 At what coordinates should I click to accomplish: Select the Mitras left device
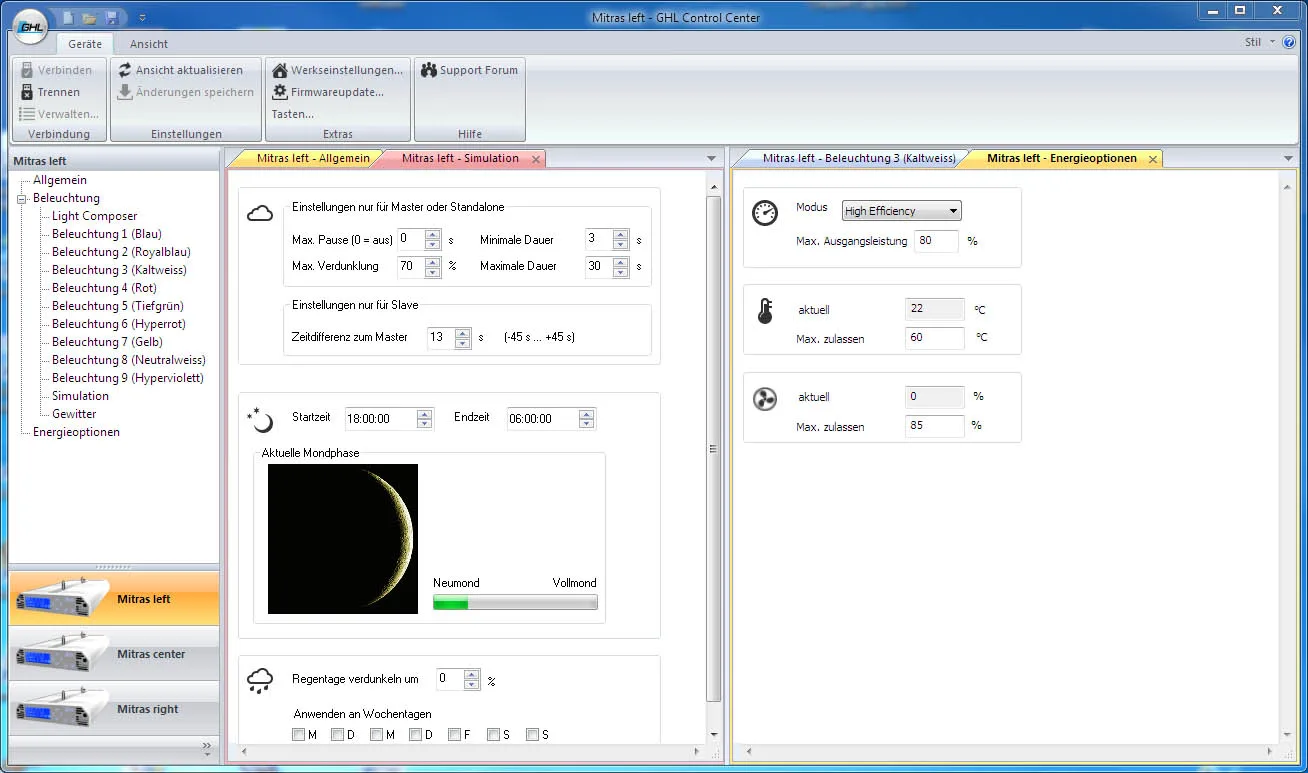[114, 599]
